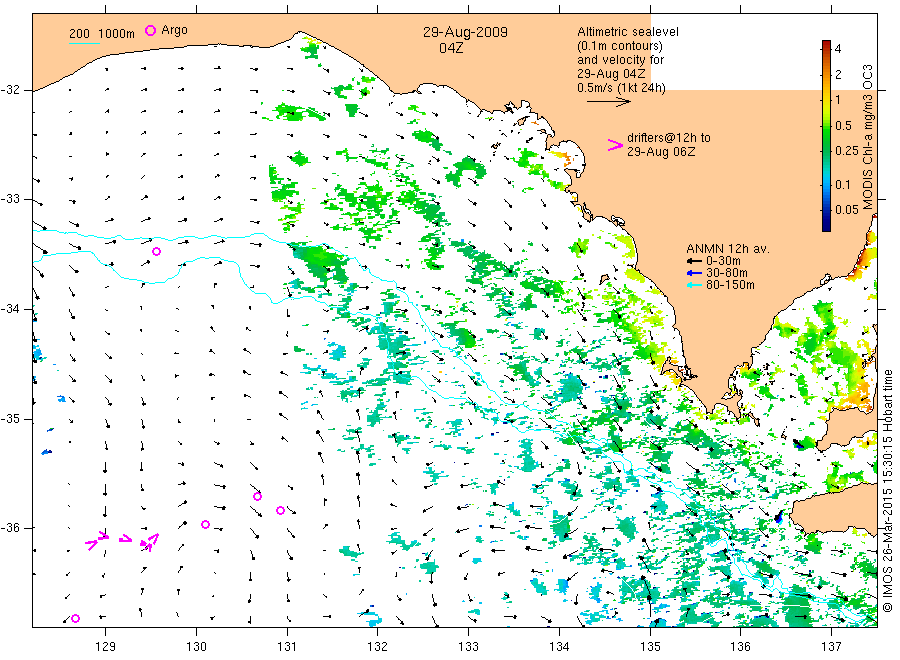
Task: Select the Argo float marker near 130.9E, 35.8S
Action: 280,510
